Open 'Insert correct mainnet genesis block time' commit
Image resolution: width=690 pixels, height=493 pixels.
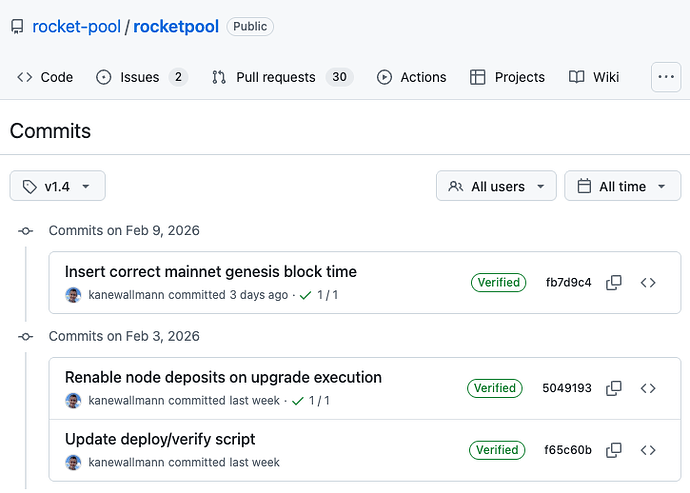pos(210,271)
